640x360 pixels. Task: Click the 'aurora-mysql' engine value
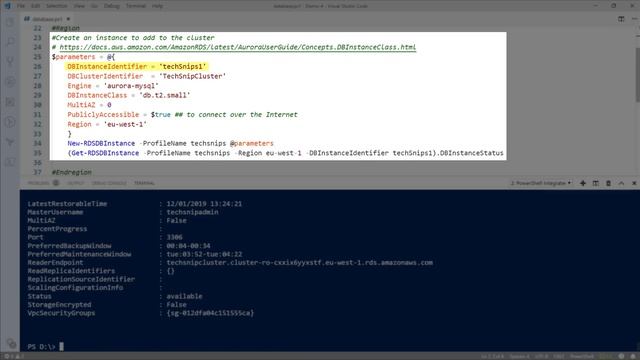(131, 86)
